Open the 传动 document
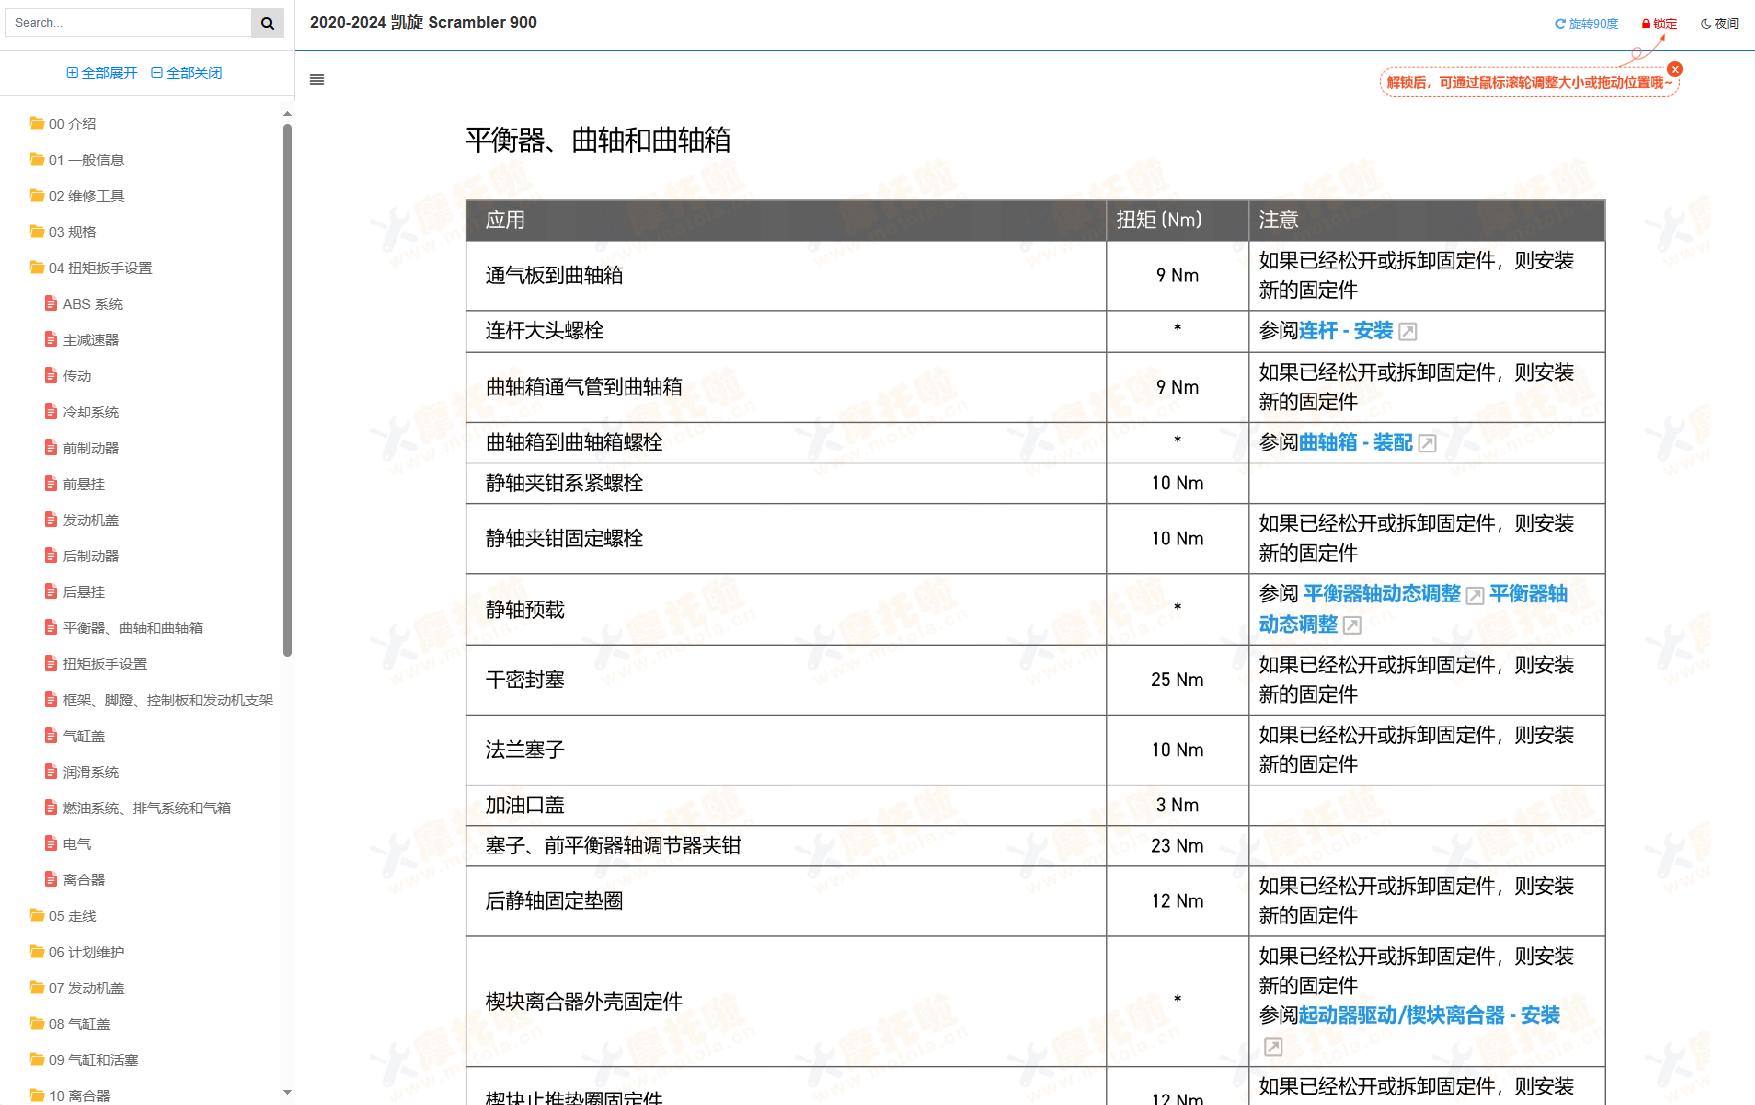Screen dimensions: 1755x1105 click(68, 376)
